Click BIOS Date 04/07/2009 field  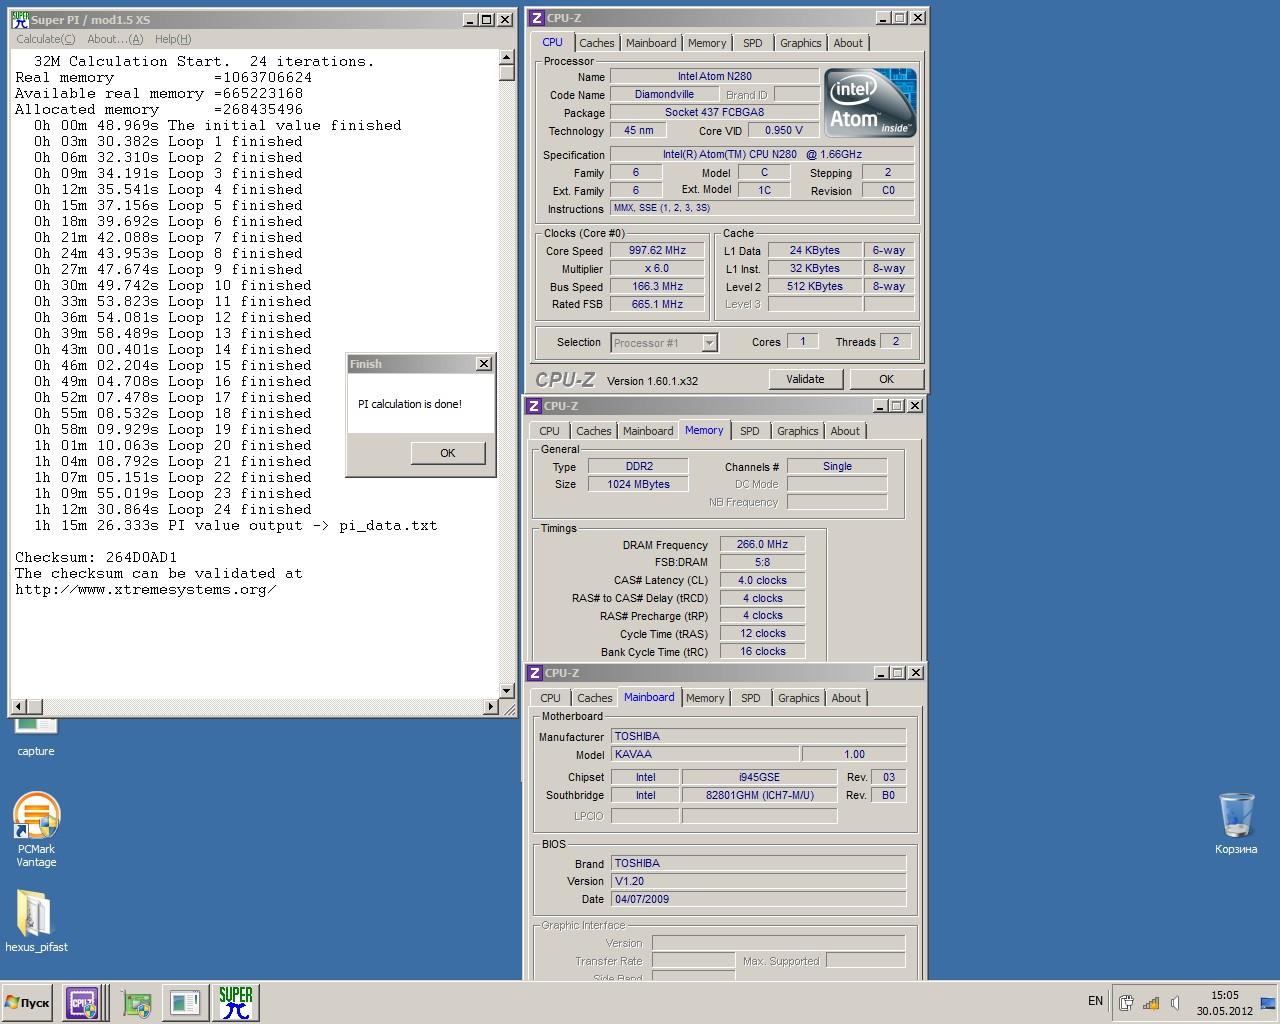759,899
